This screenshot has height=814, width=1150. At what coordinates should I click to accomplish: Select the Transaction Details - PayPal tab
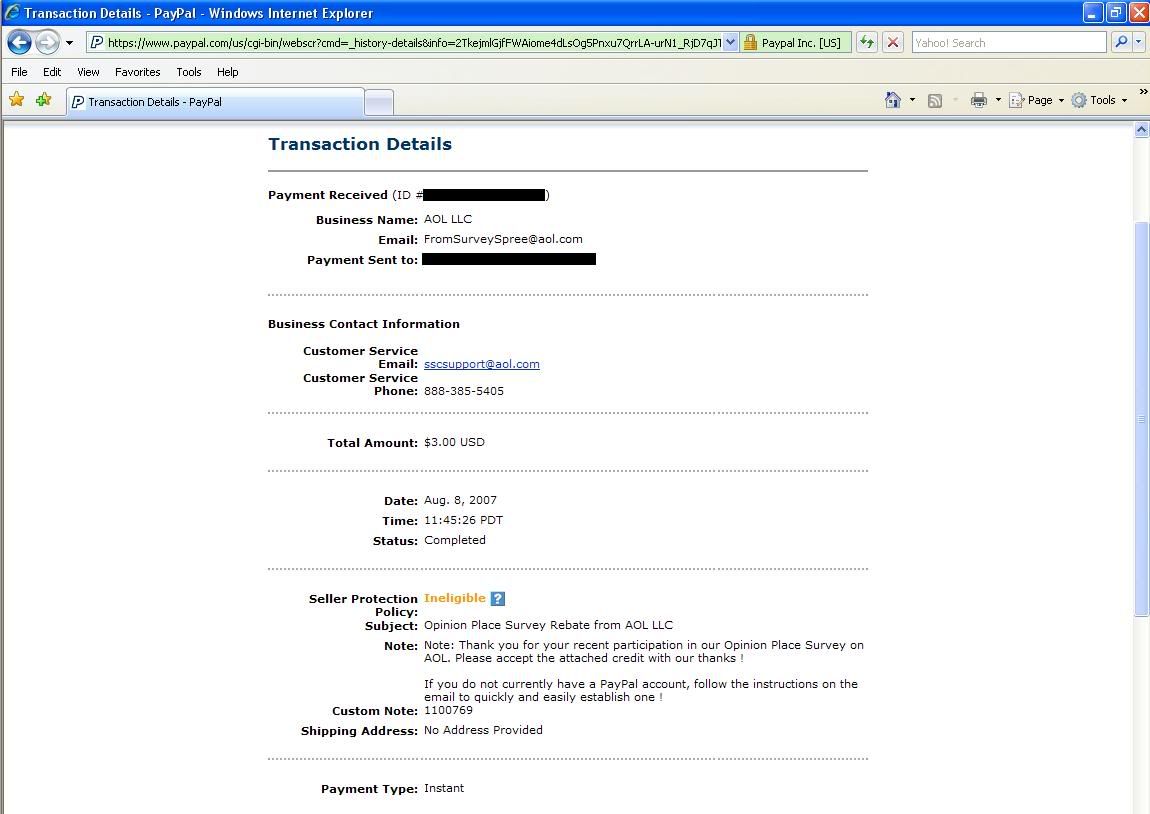[x=215, y=102]
